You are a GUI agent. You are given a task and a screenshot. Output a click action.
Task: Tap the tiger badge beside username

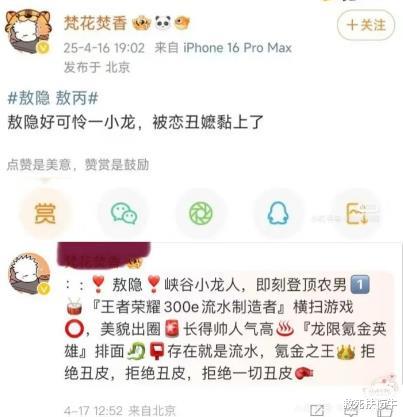pos(142,23)
